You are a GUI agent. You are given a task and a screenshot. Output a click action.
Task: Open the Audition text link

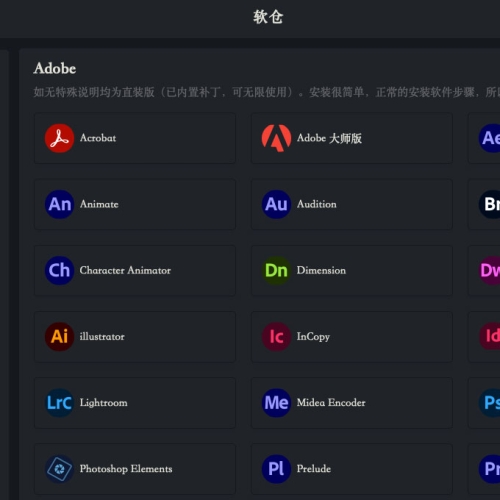coord(317,204)
